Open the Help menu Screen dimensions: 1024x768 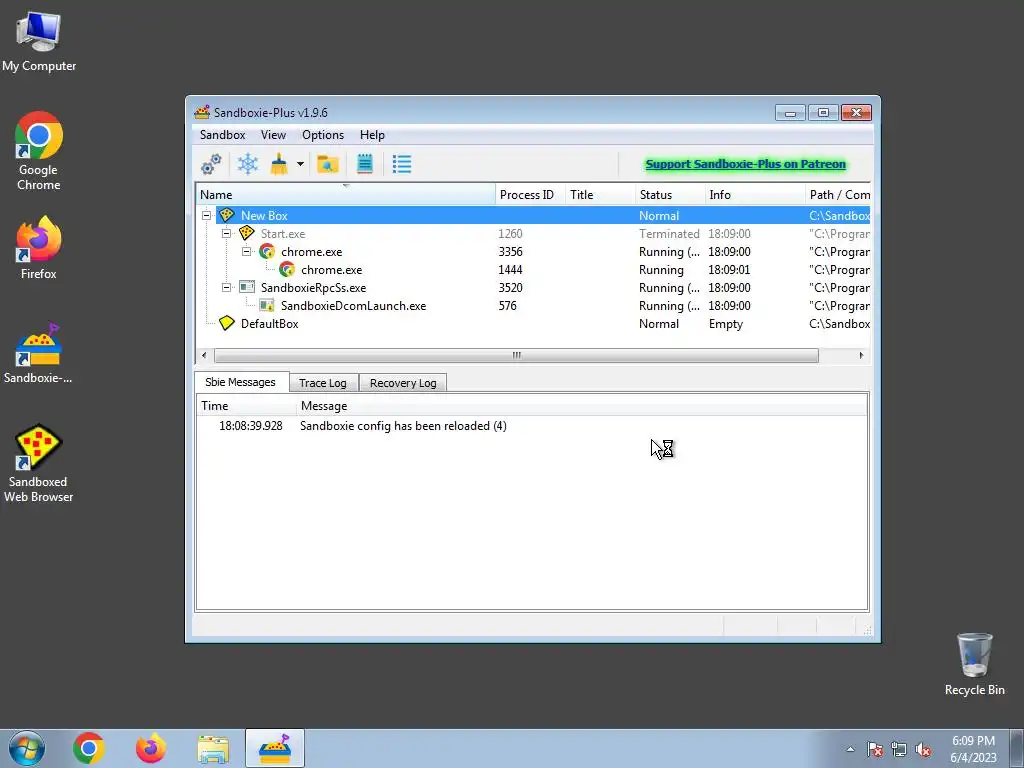[x=372, y=135]
